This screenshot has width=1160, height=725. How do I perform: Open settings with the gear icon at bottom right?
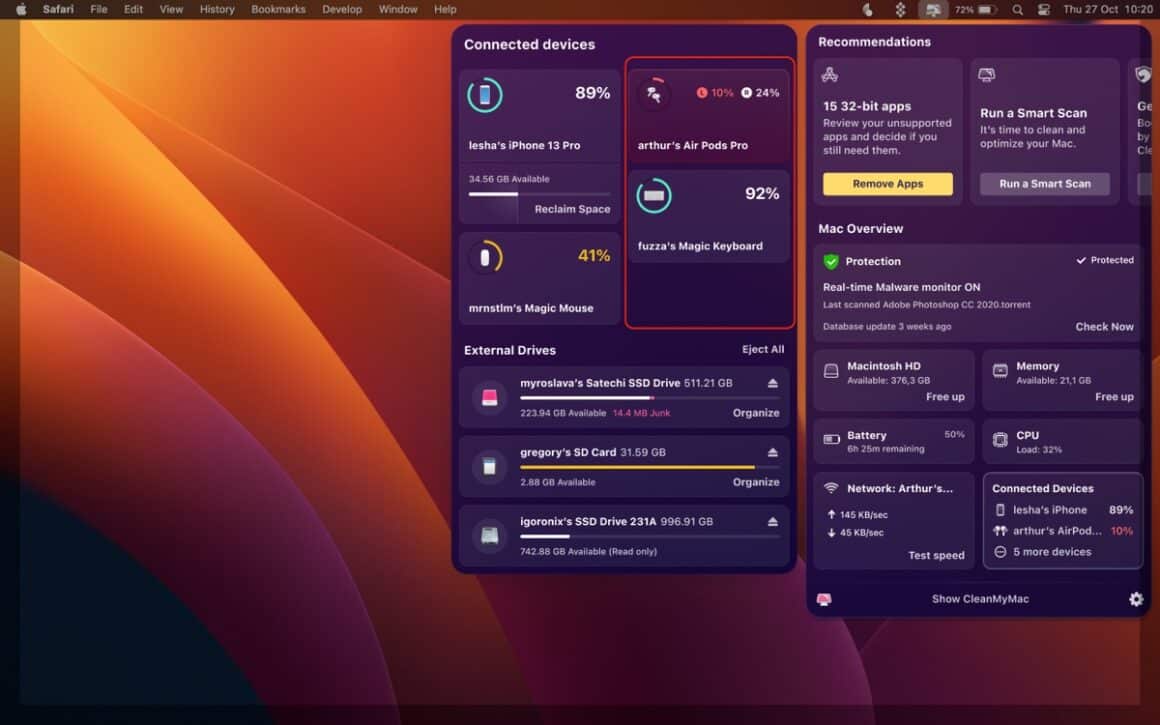pos(1135,598)
